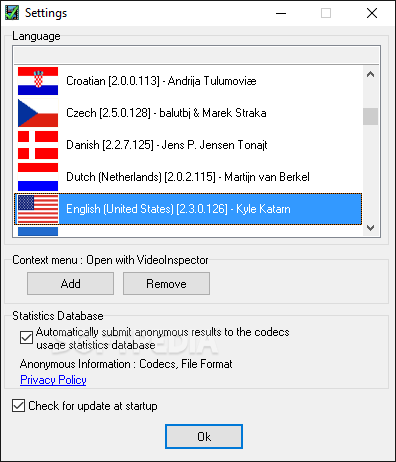The width and height of the screenshot is (396, 462).
Task: Click the Netherlands flag icon
Action: click(38, 177)
